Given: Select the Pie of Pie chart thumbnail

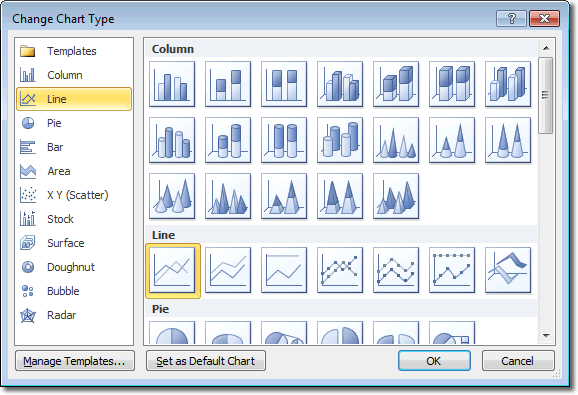Looking at the screenshot, I should (284, 333).
